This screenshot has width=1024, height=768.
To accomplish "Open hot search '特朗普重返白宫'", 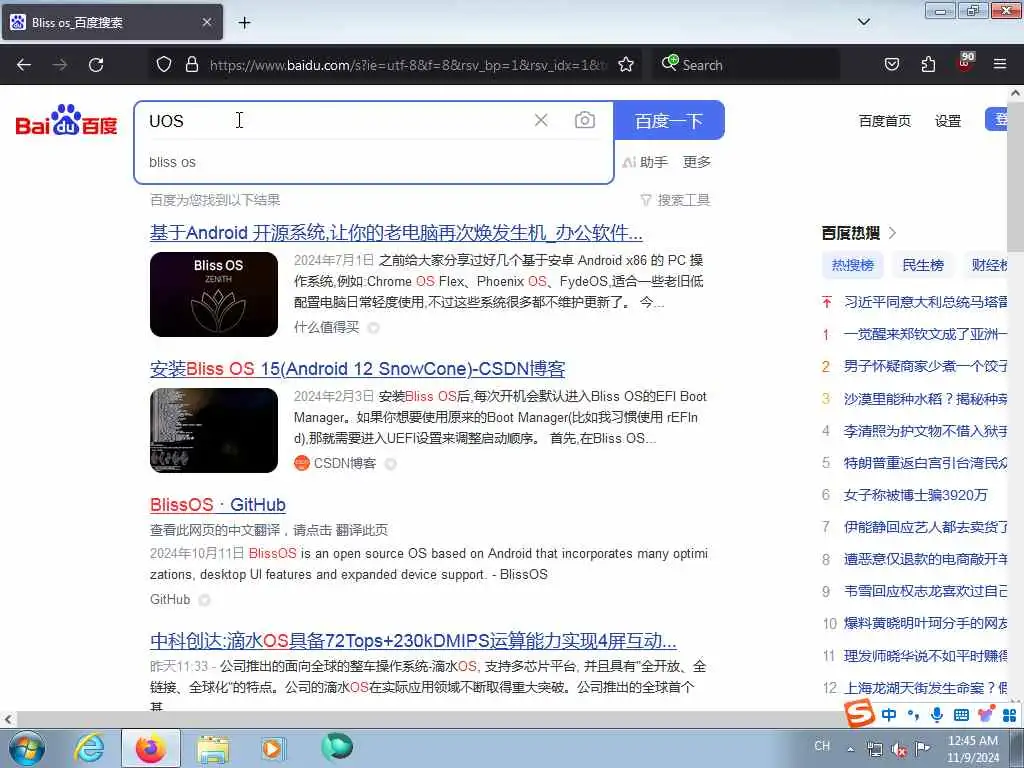I will 925,462.
